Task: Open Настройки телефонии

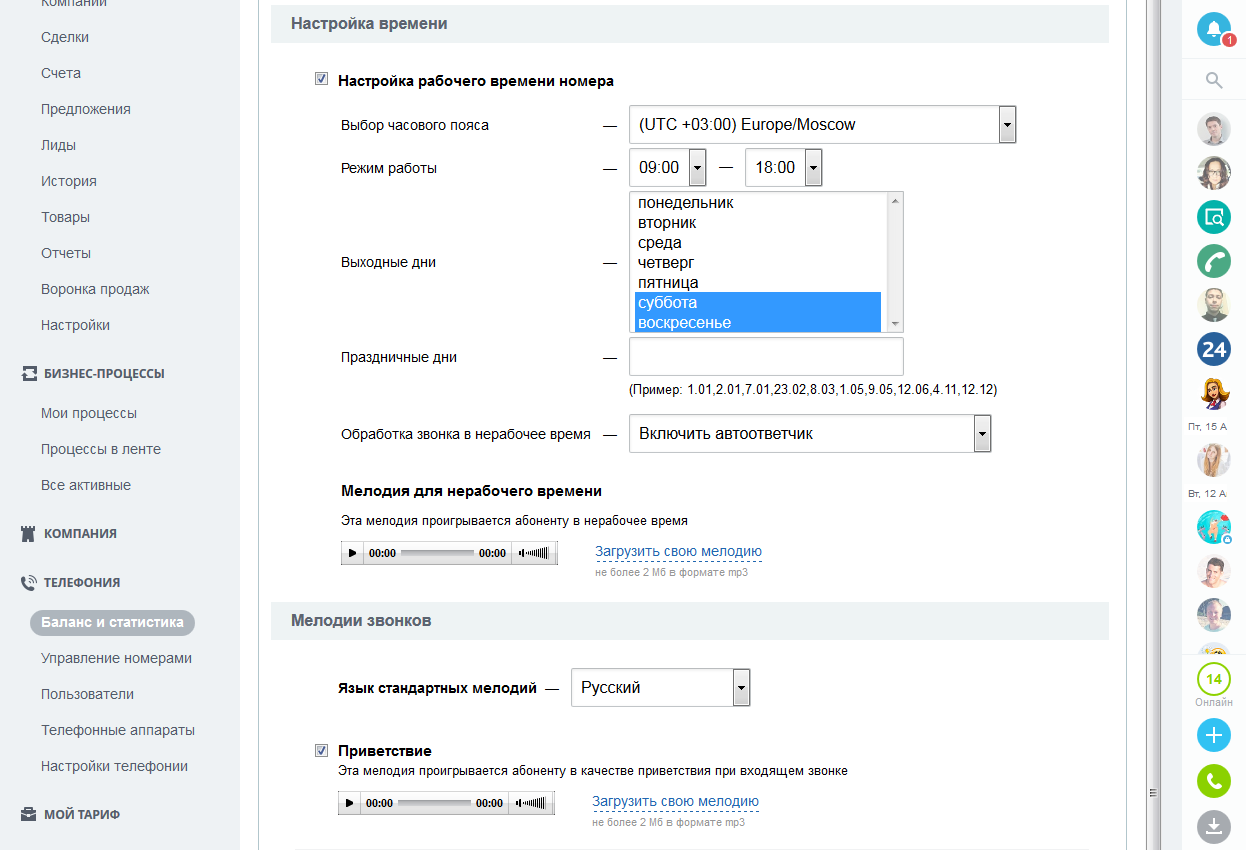Action: [x=114, y=766]
